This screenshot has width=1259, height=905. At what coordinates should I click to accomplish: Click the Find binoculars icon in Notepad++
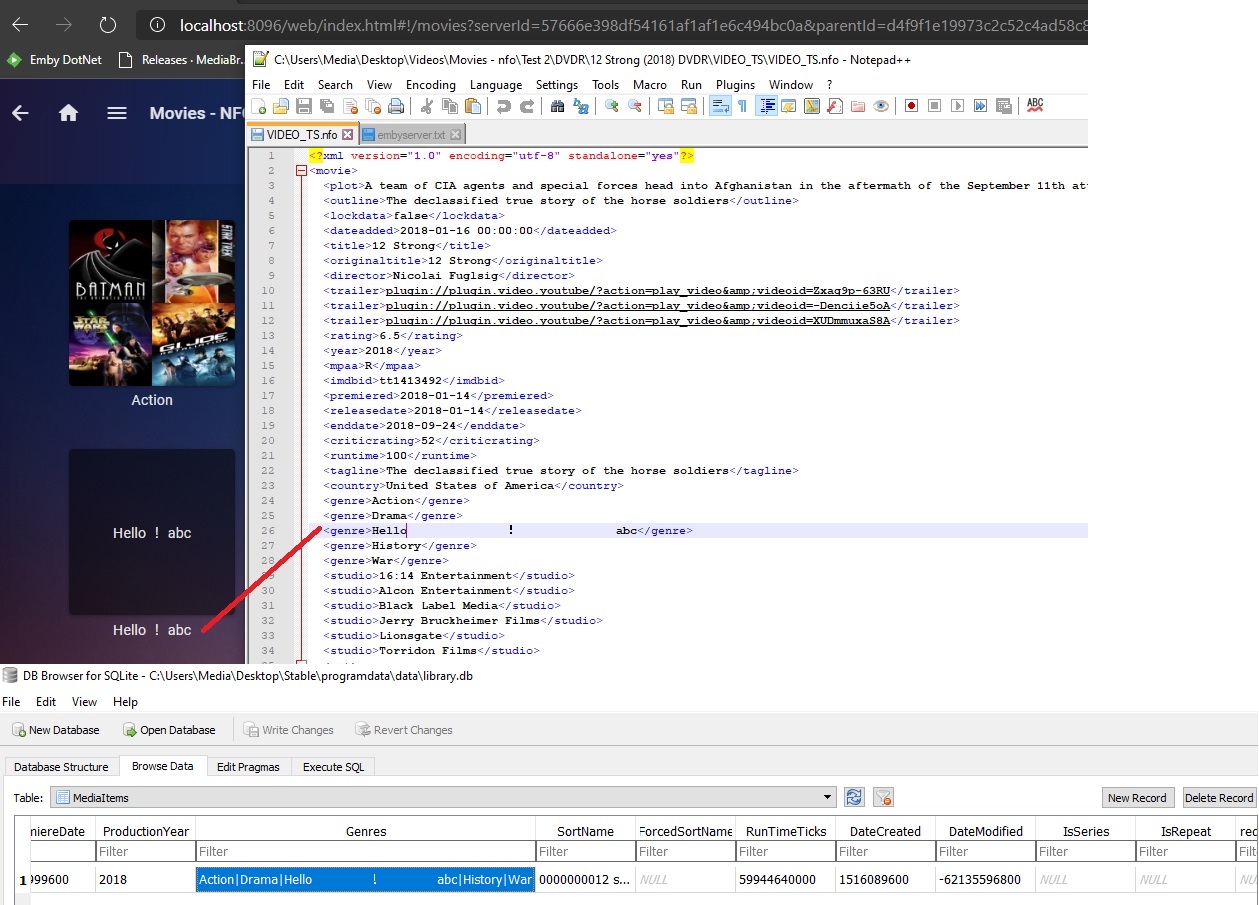557,106
